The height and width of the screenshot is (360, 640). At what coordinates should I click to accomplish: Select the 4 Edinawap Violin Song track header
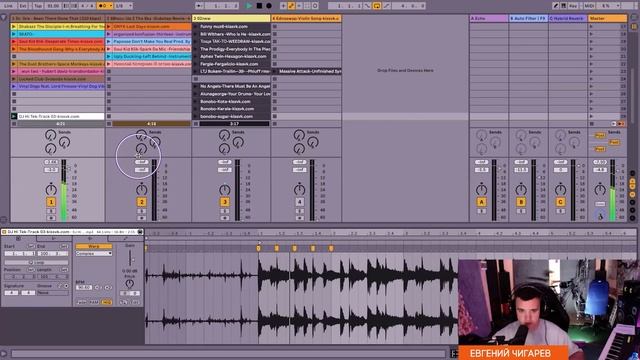[x=306, y=18]
